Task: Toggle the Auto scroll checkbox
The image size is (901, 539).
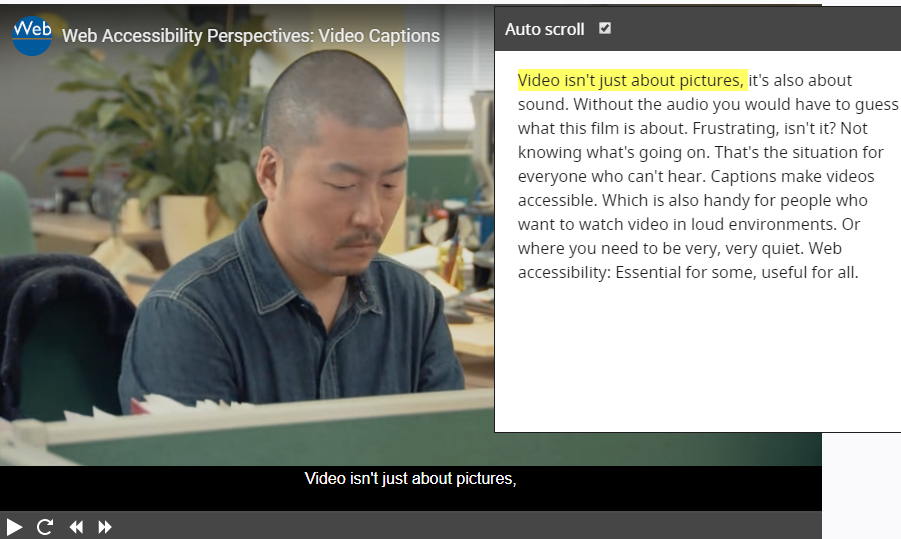Action: coord(604,28)
